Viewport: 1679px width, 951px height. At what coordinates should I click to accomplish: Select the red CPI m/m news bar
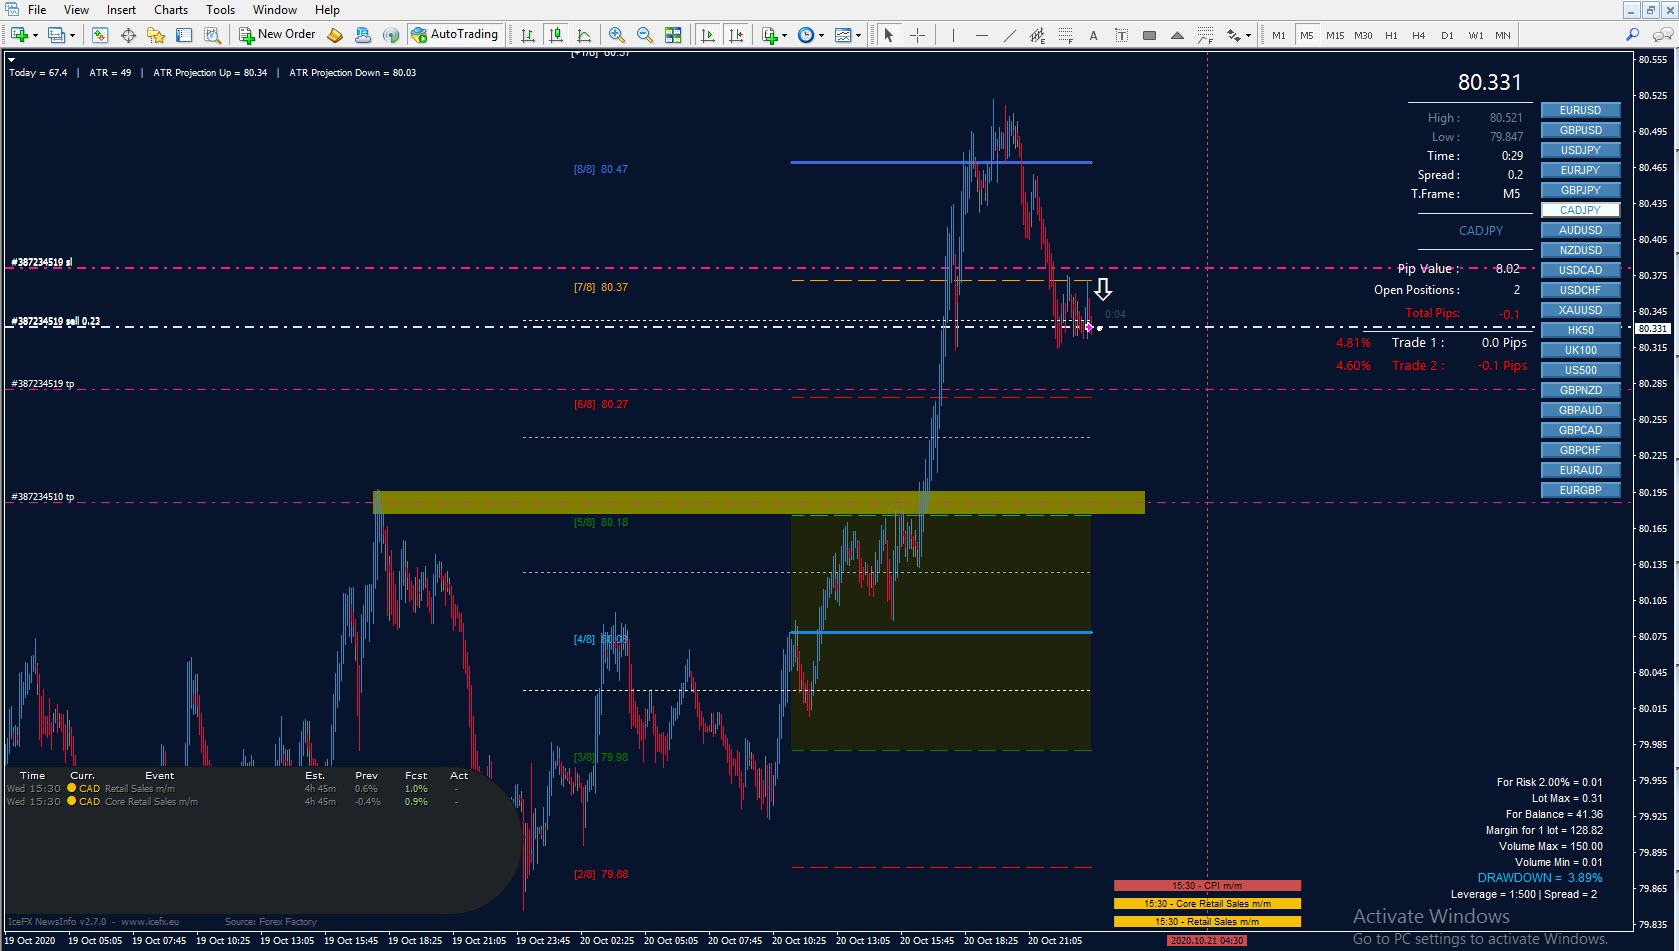point(1207,886)
